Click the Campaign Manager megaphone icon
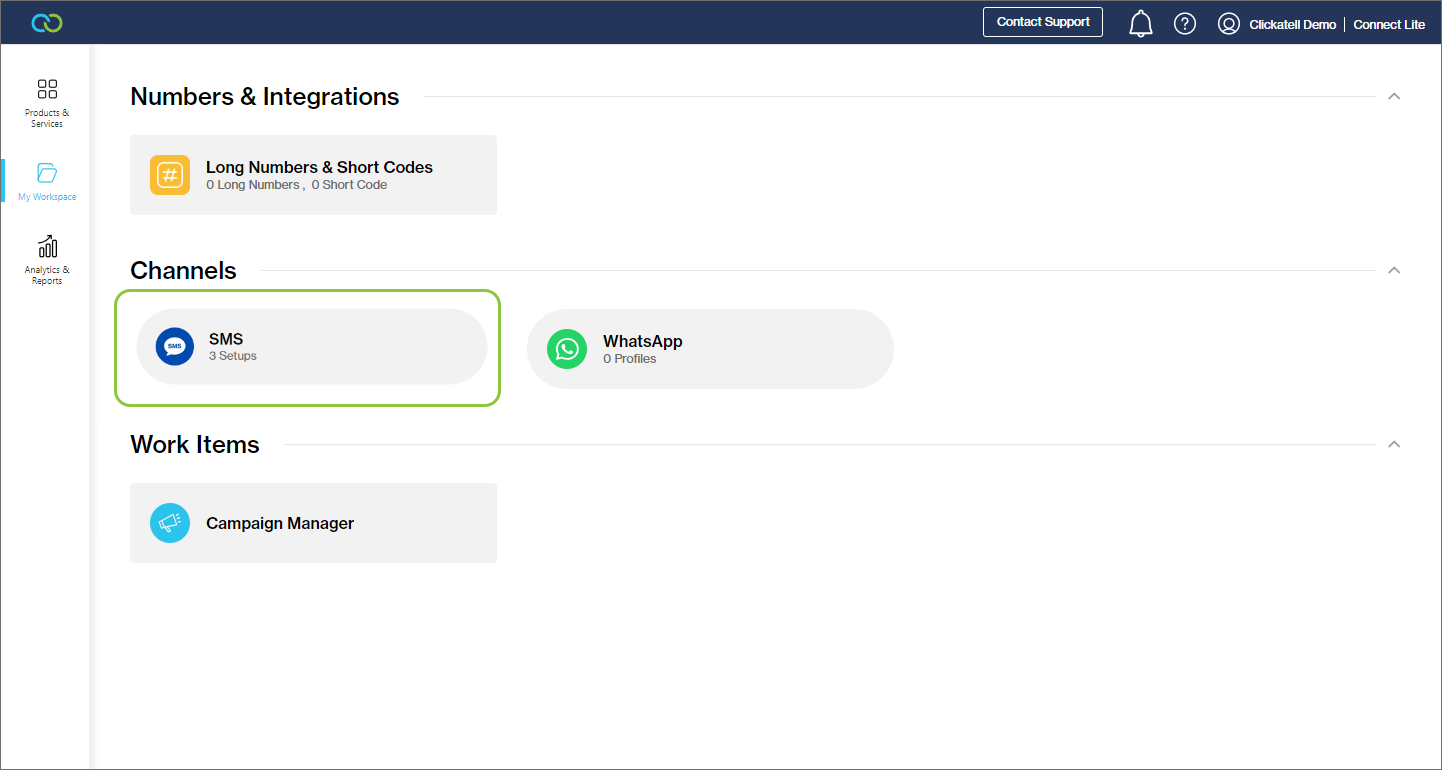1442x770 pixels. [x=170, y=523]
